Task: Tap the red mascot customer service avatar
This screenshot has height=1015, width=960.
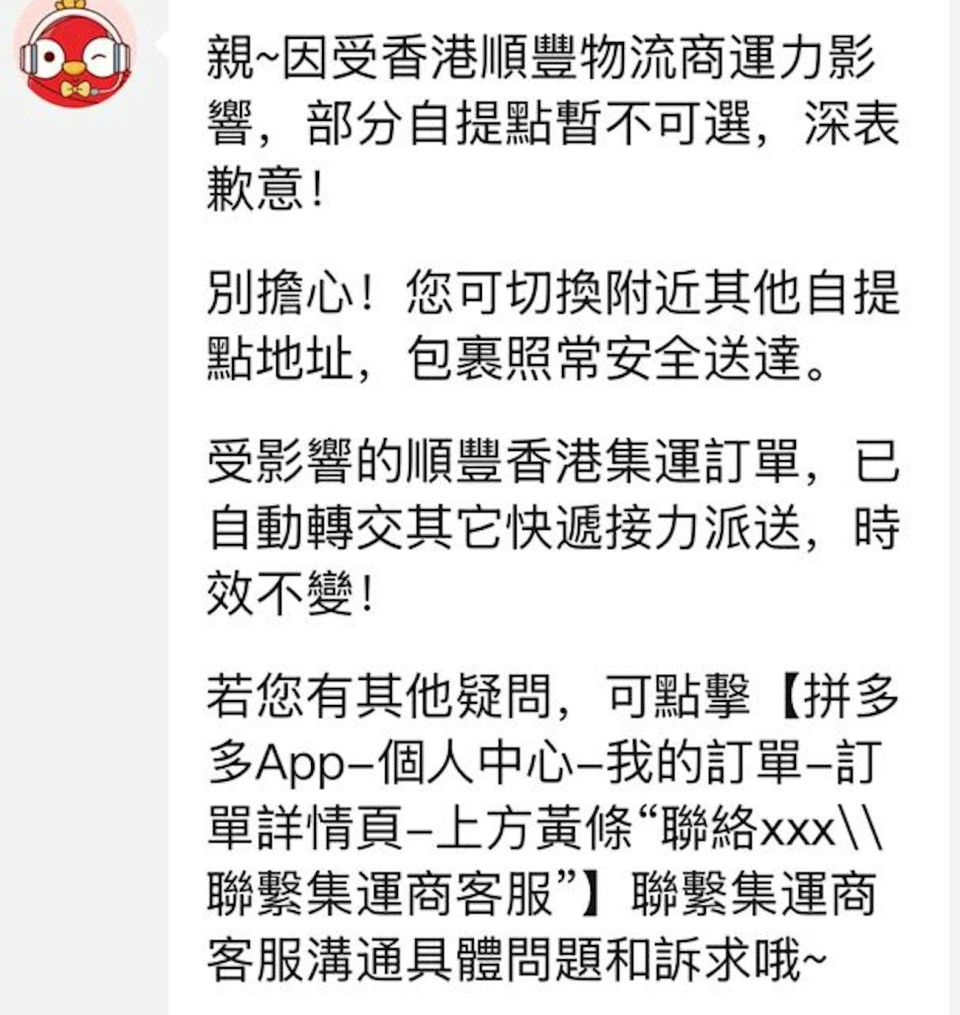Action: pyautogui.click(x=75, y=53)
